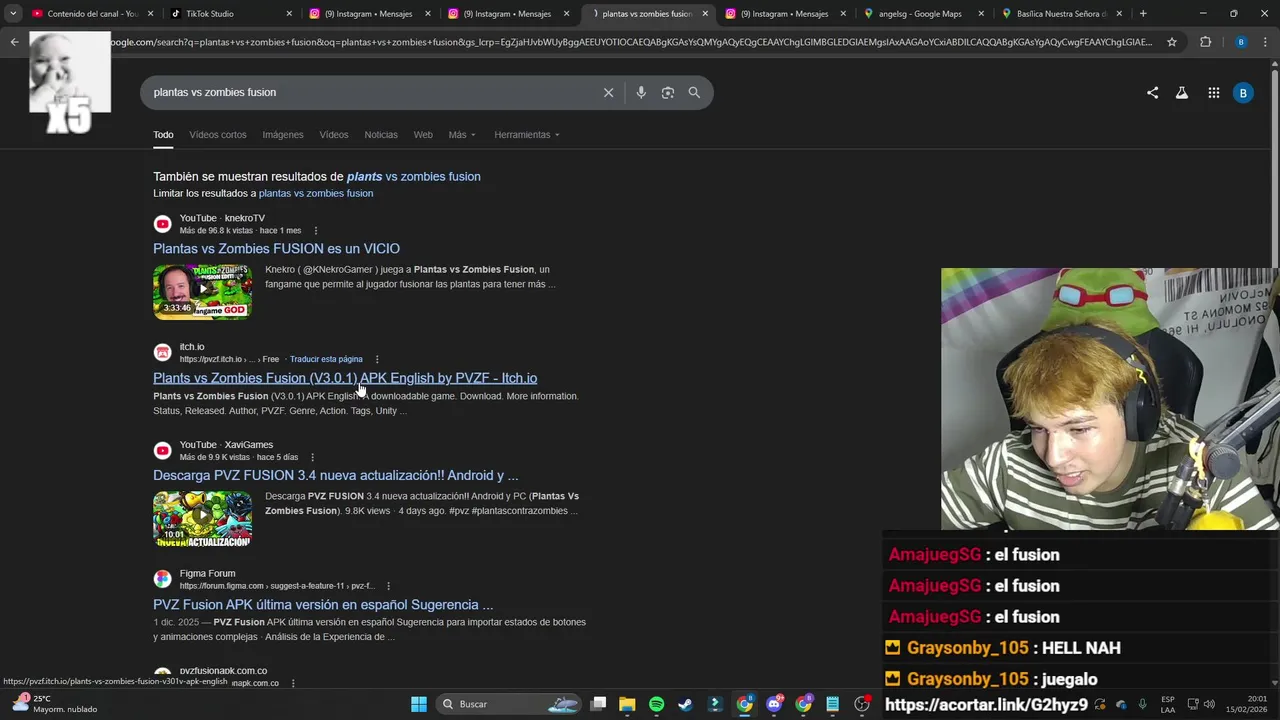Screen dimensions: 1280x720
Task: Limit results to 'plantas vs zombies fusion' link
Action: (316, 193)
